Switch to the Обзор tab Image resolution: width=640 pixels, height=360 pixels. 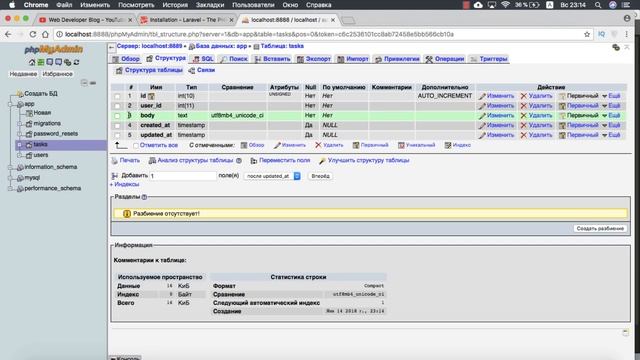126,59
